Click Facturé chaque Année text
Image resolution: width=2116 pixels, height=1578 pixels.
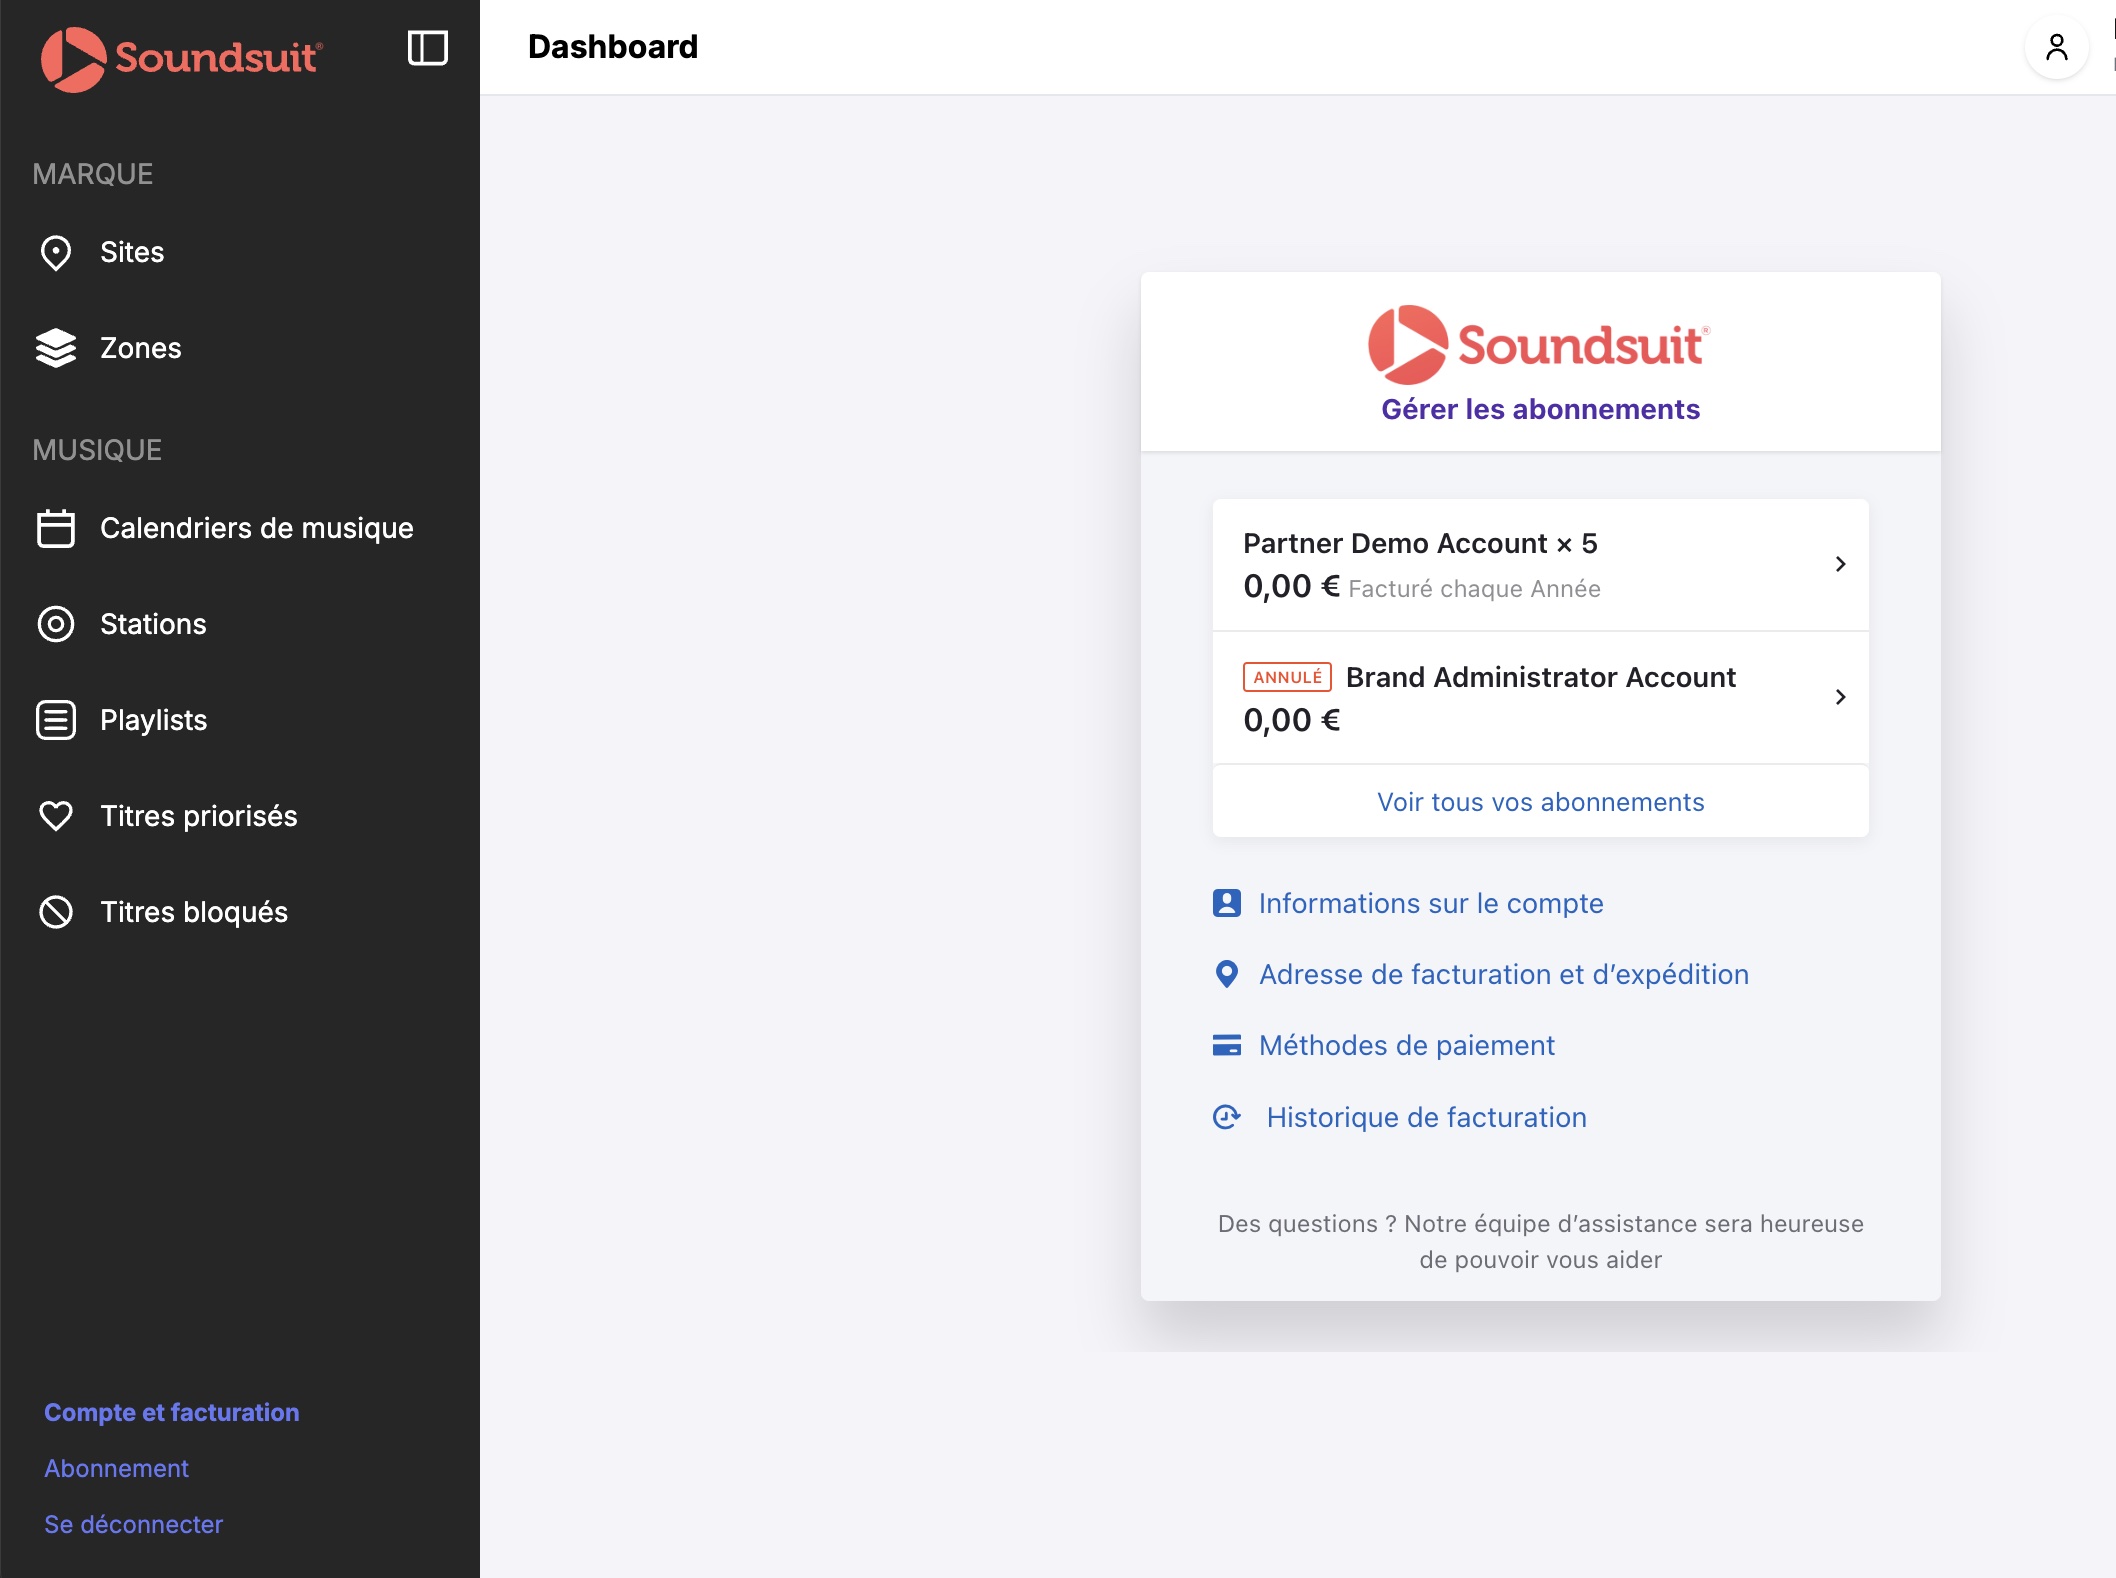(1474, 589)
